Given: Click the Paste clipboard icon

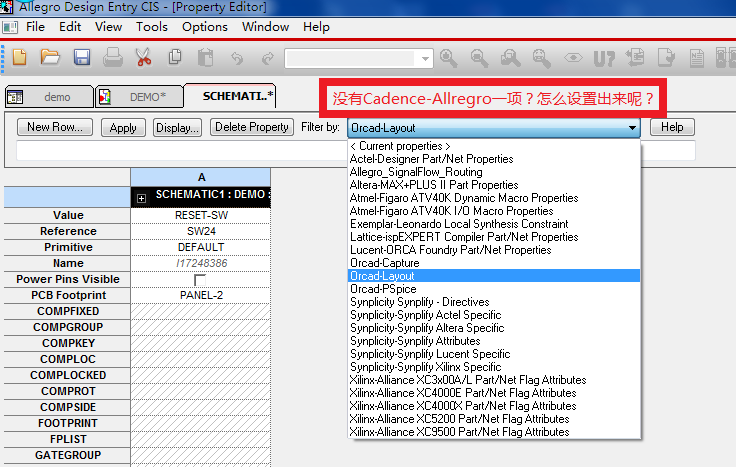Looking at the screenshot, I should coord(206,58).
